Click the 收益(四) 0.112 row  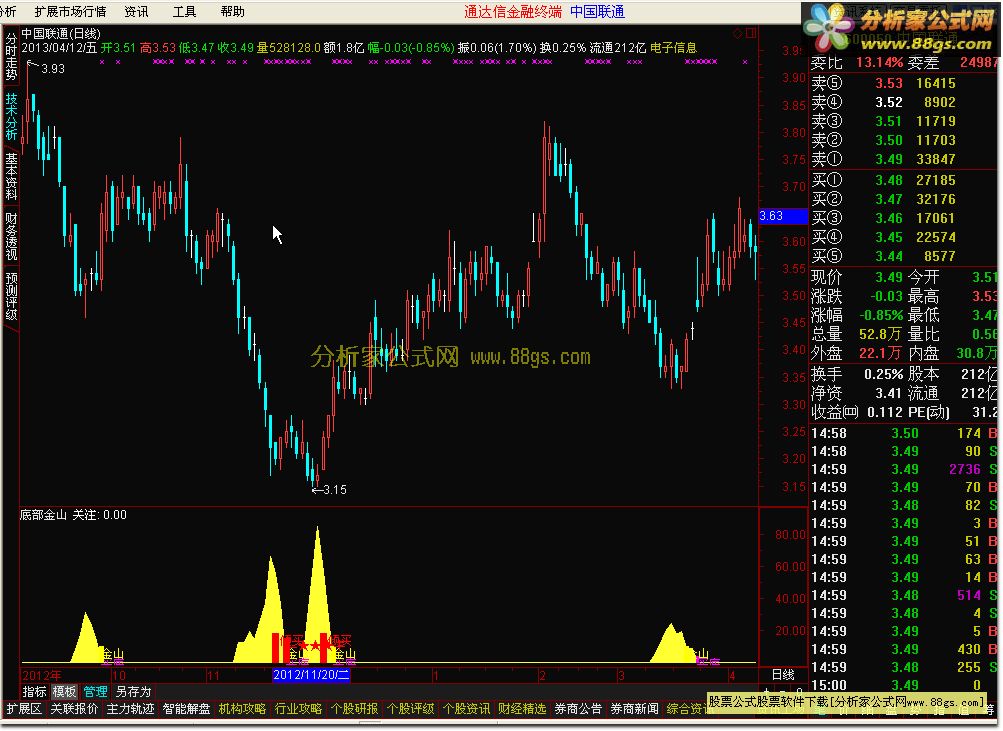coord(857,413)
